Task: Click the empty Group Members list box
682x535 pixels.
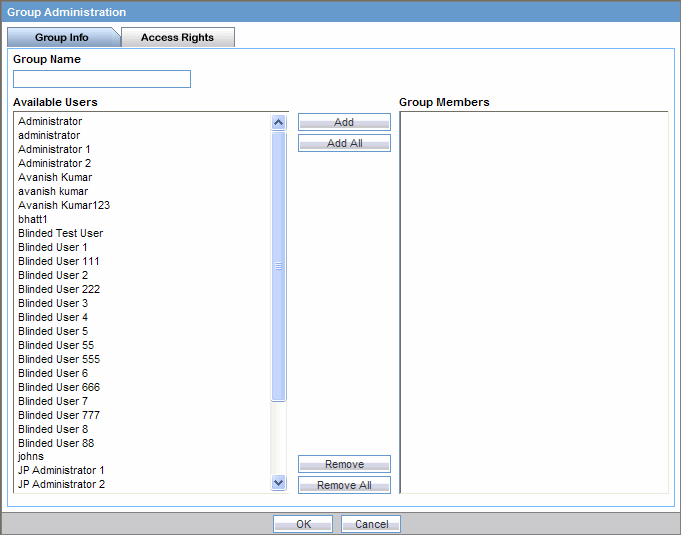Action: click(x=534, y=303)
